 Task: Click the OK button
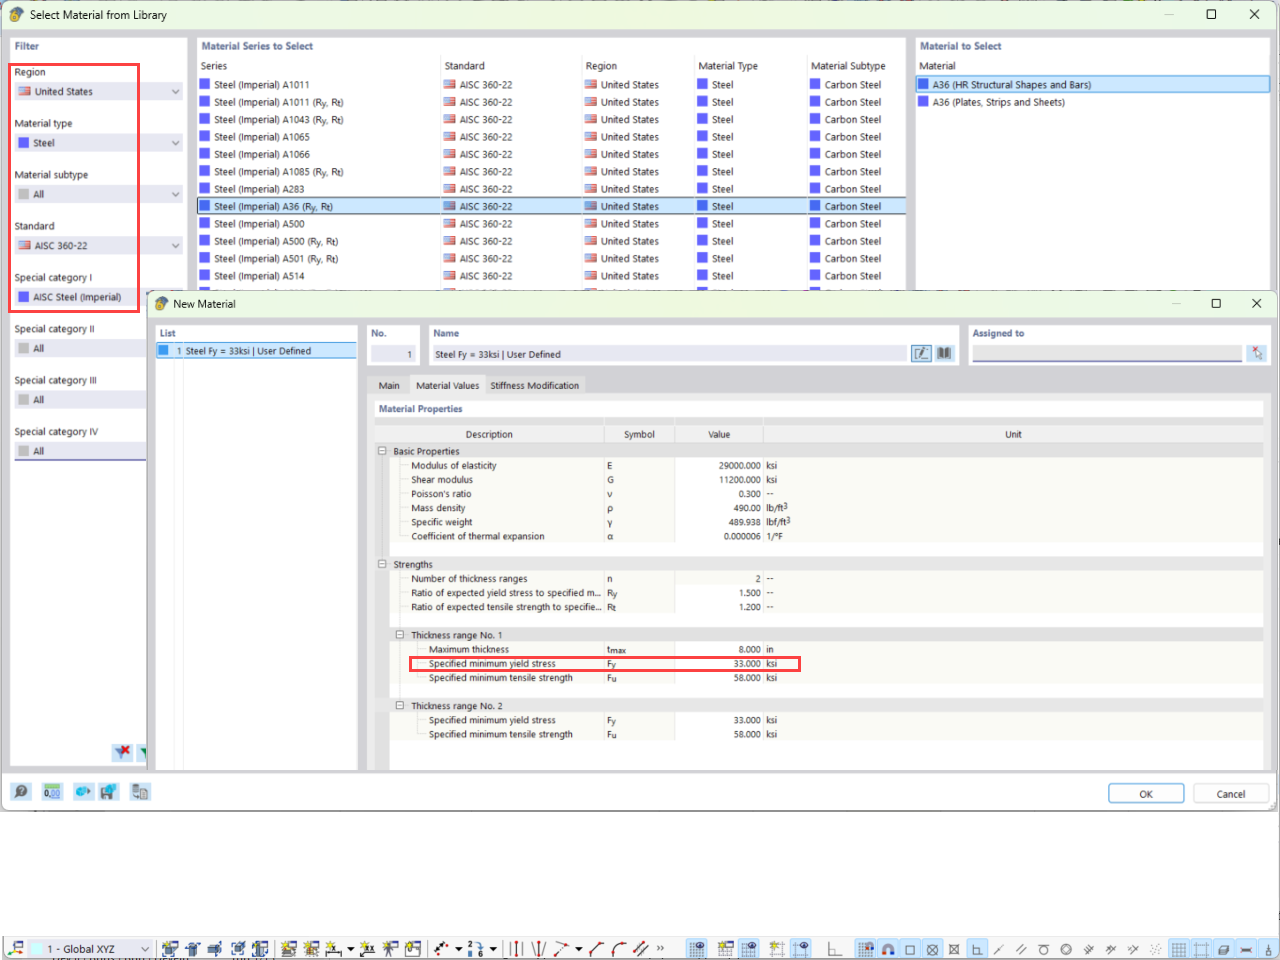[1146, 793]
